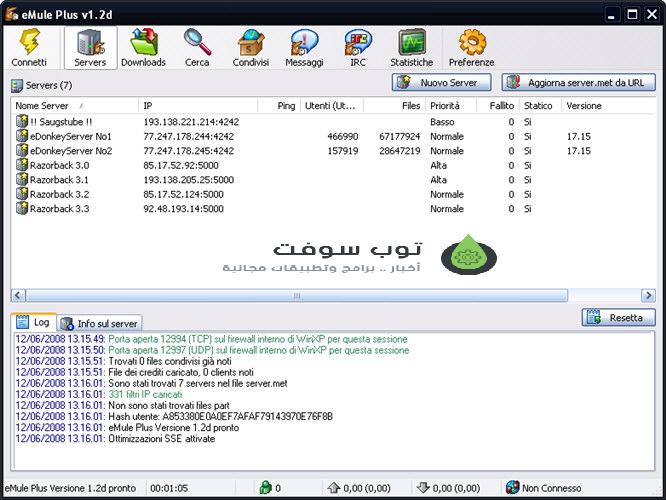Click the server icon for Razorback 3.3
The width and height of the screenshot is (666, 500).
(x=22, y=208)
